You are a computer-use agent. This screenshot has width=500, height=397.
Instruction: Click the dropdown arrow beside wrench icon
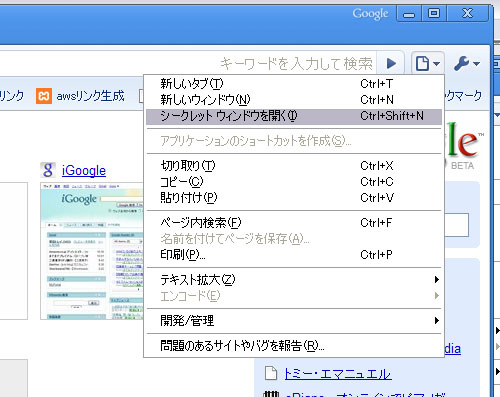click(x=476, y=63)
